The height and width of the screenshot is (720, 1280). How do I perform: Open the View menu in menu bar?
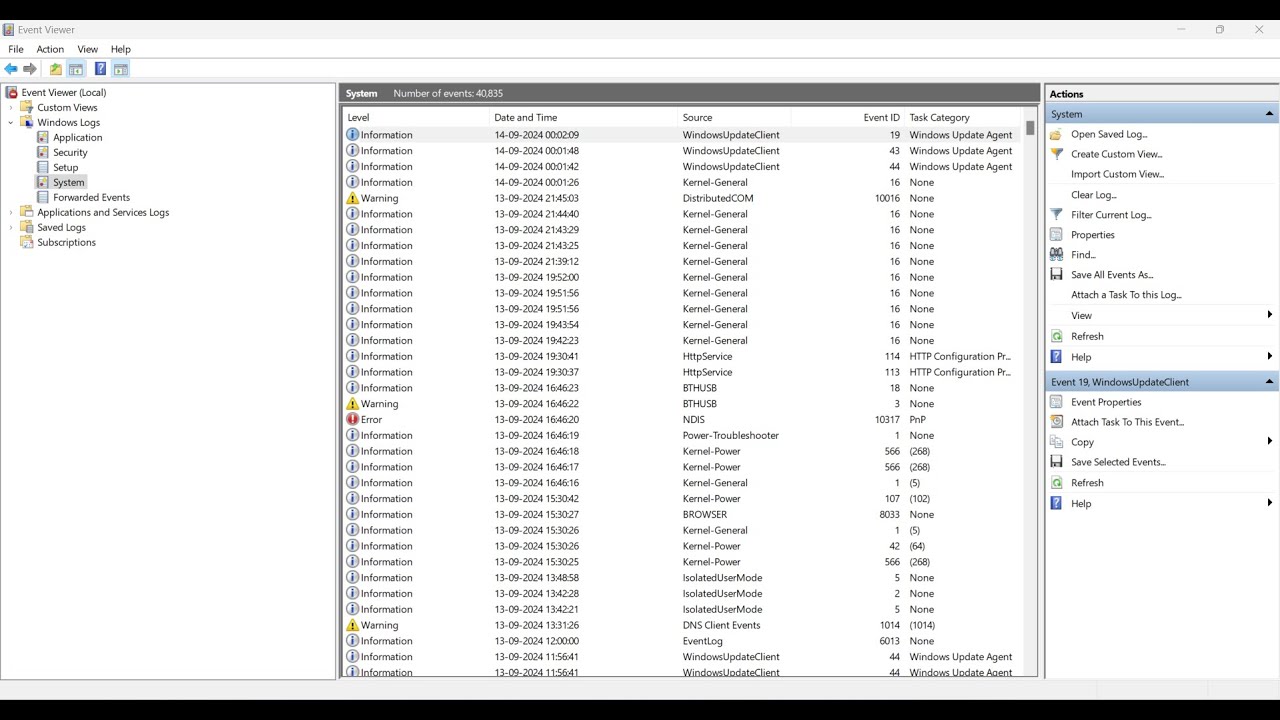click(88, 49)
